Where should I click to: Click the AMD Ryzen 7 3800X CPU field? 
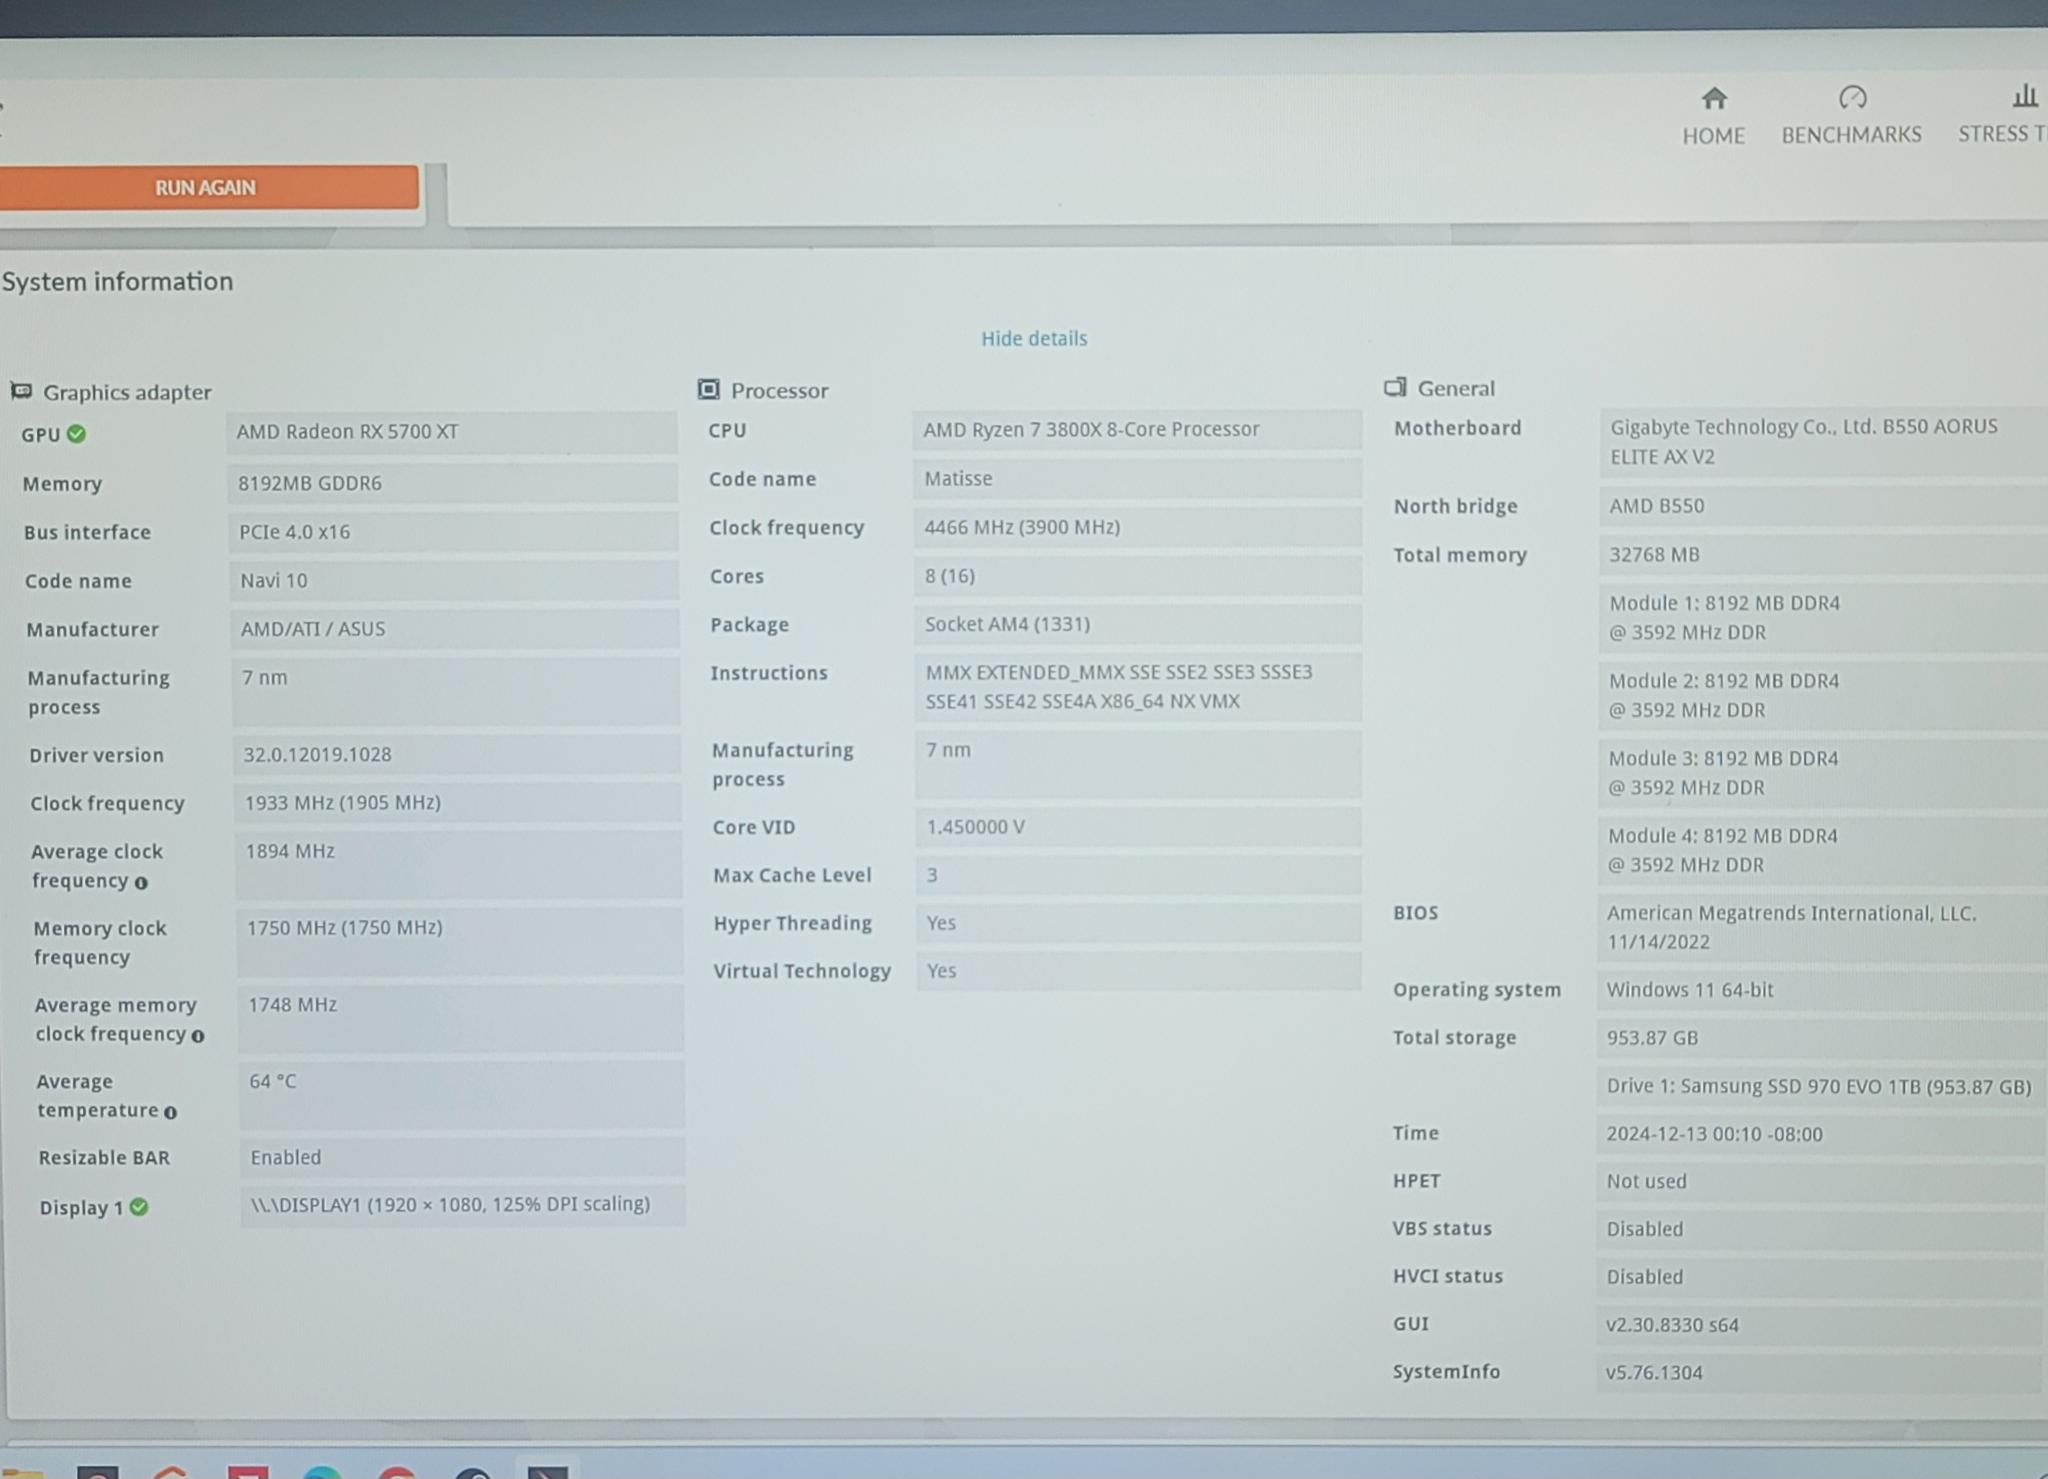1137,429
